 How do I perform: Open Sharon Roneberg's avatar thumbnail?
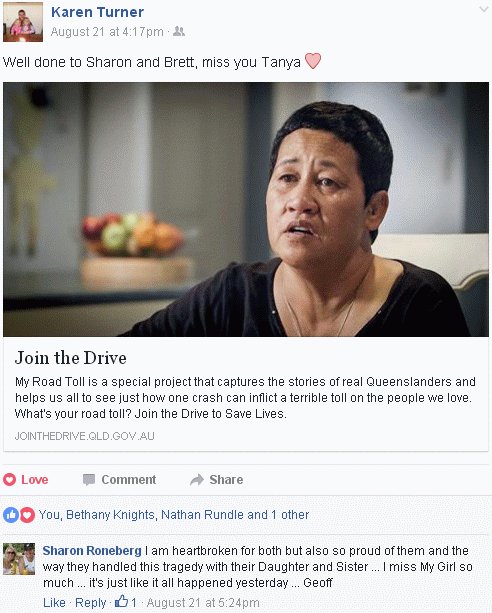[19, 559]
